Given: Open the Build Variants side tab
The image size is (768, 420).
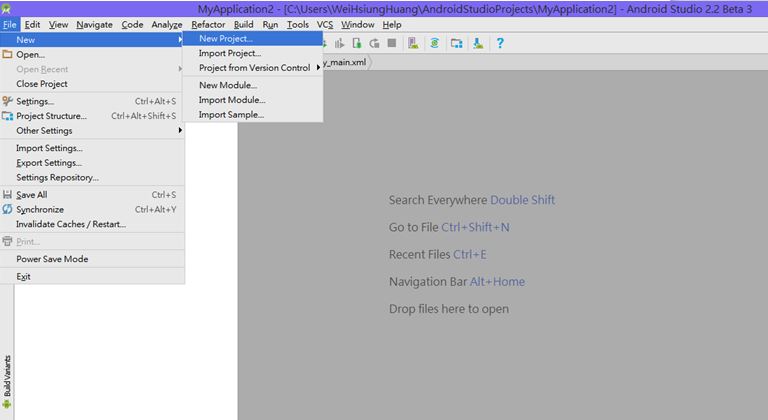Looking at the screenshot, I should pyautogui.click(x=7, y=382).
